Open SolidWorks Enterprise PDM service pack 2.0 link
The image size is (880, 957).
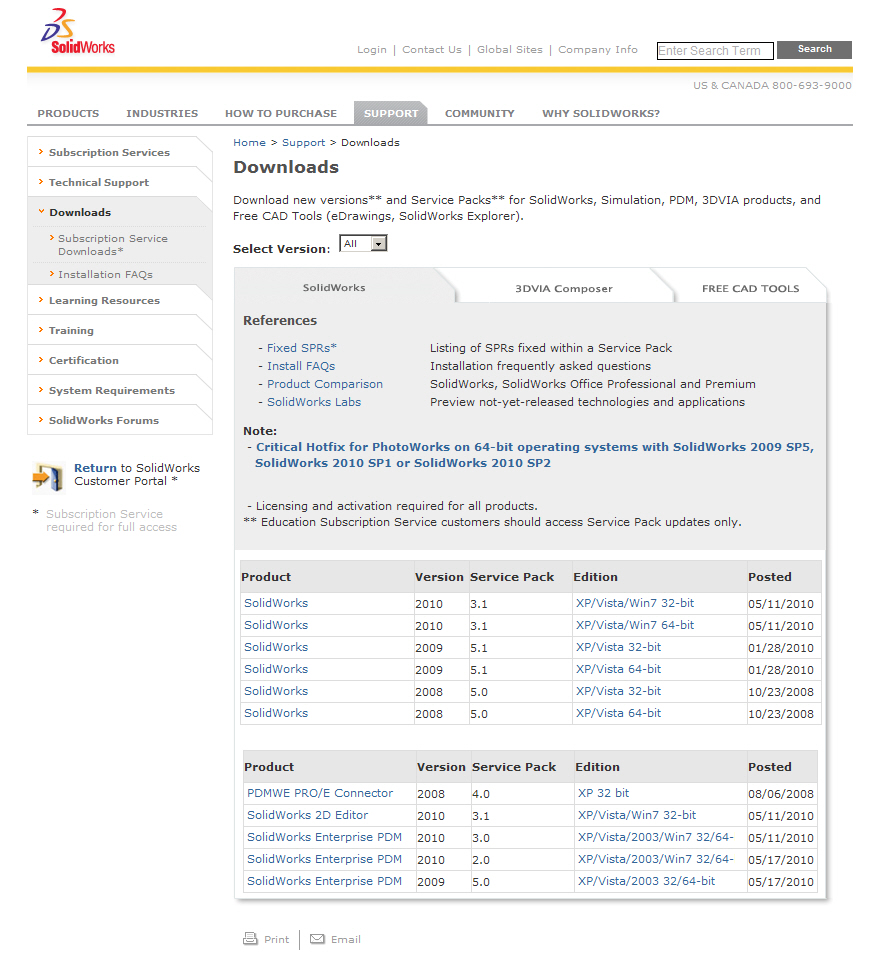[324, 859]
